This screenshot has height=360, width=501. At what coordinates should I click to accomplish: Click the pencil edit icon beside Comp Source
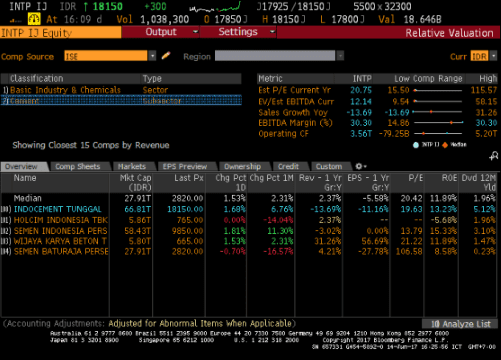pyautogui.click(x=166, y=56)
